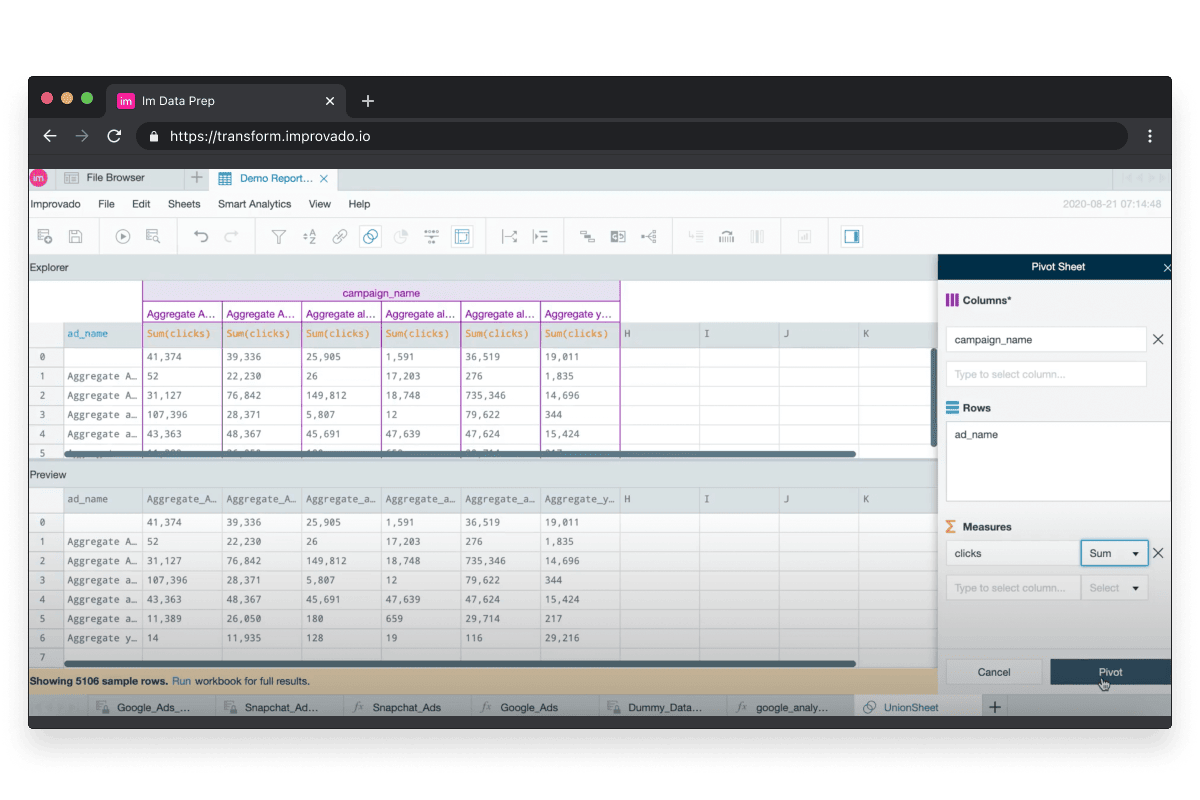Image resolution: width=1200 pixels, height=800 pixels.
Task: Open the Select dropdown in Measures
Action: [1113, 588]
